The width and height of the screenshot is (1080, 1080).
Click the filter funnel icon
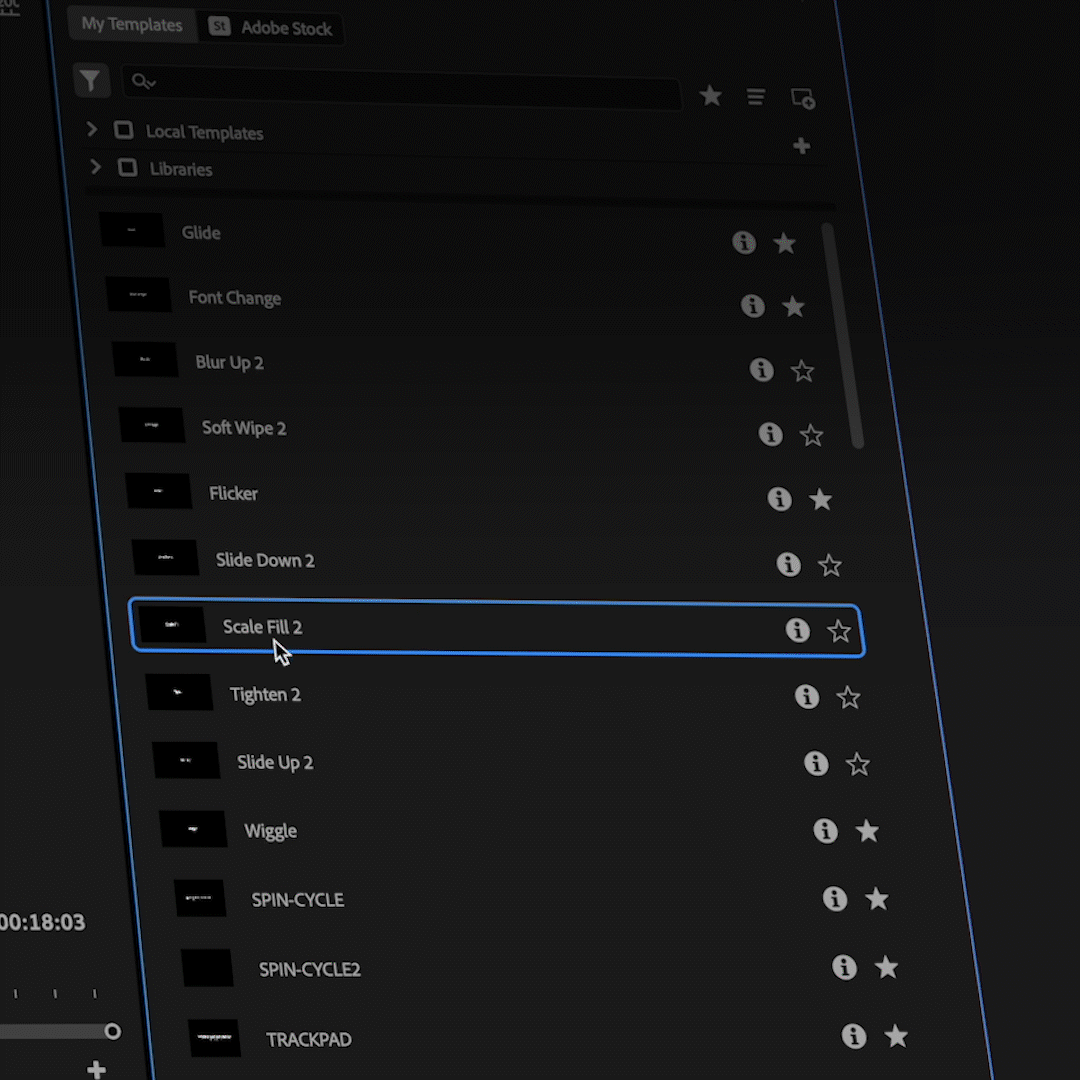[90, 80]
